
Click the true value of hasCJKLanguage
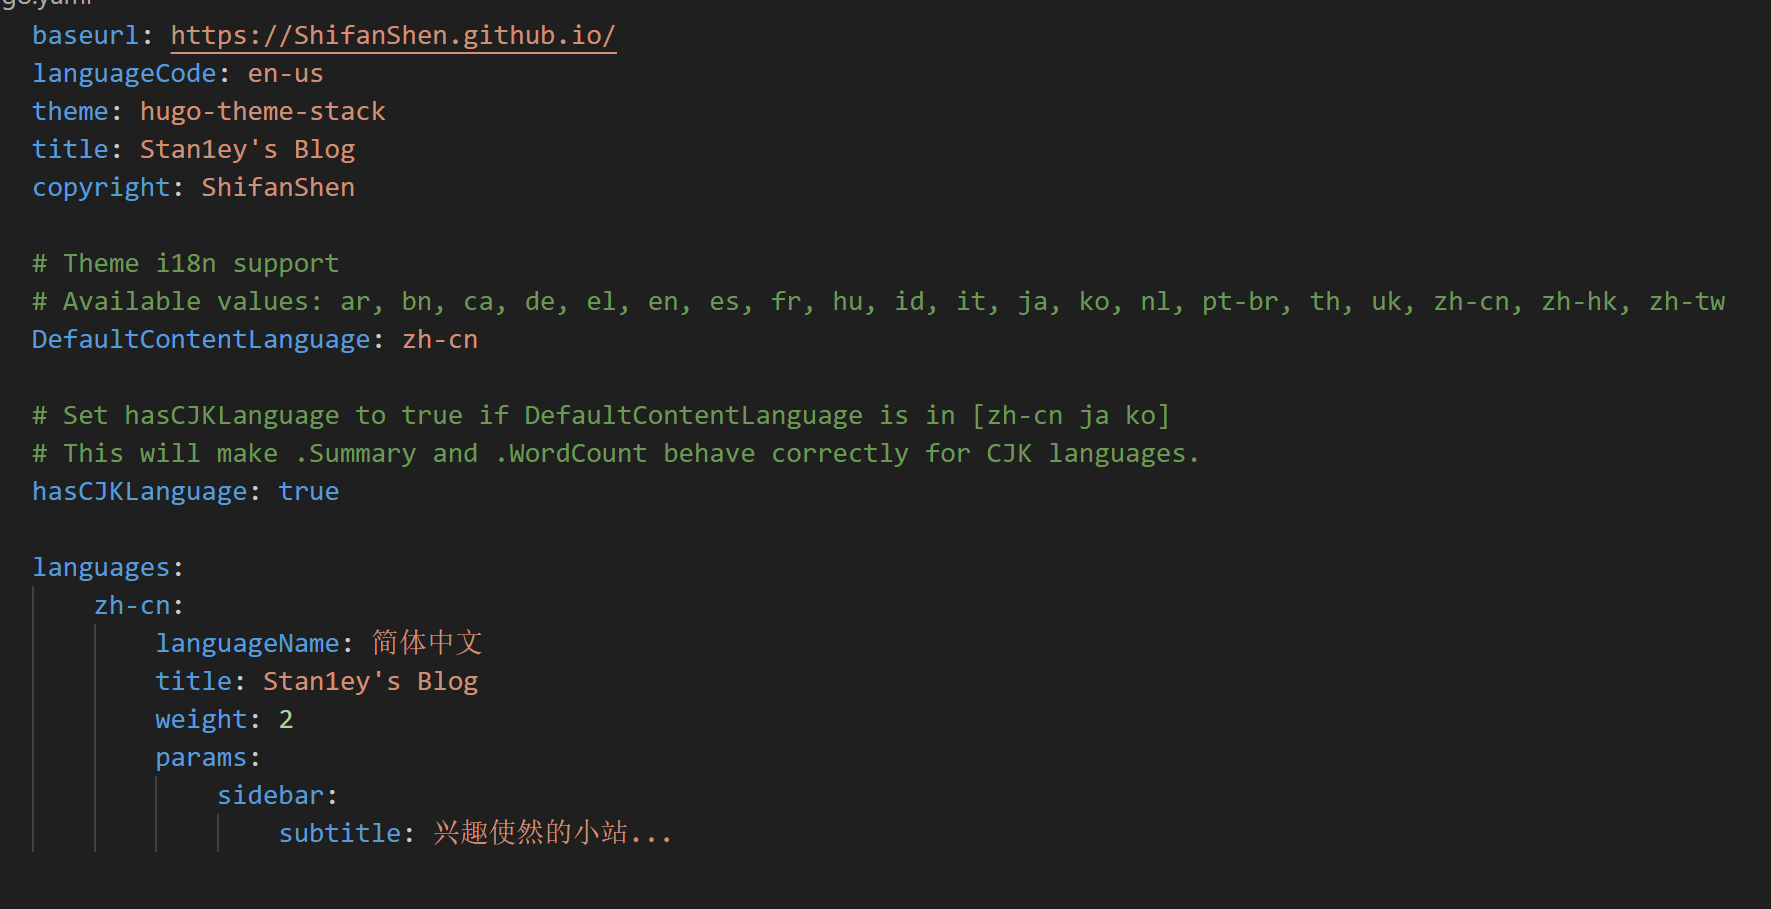[308, 492]
